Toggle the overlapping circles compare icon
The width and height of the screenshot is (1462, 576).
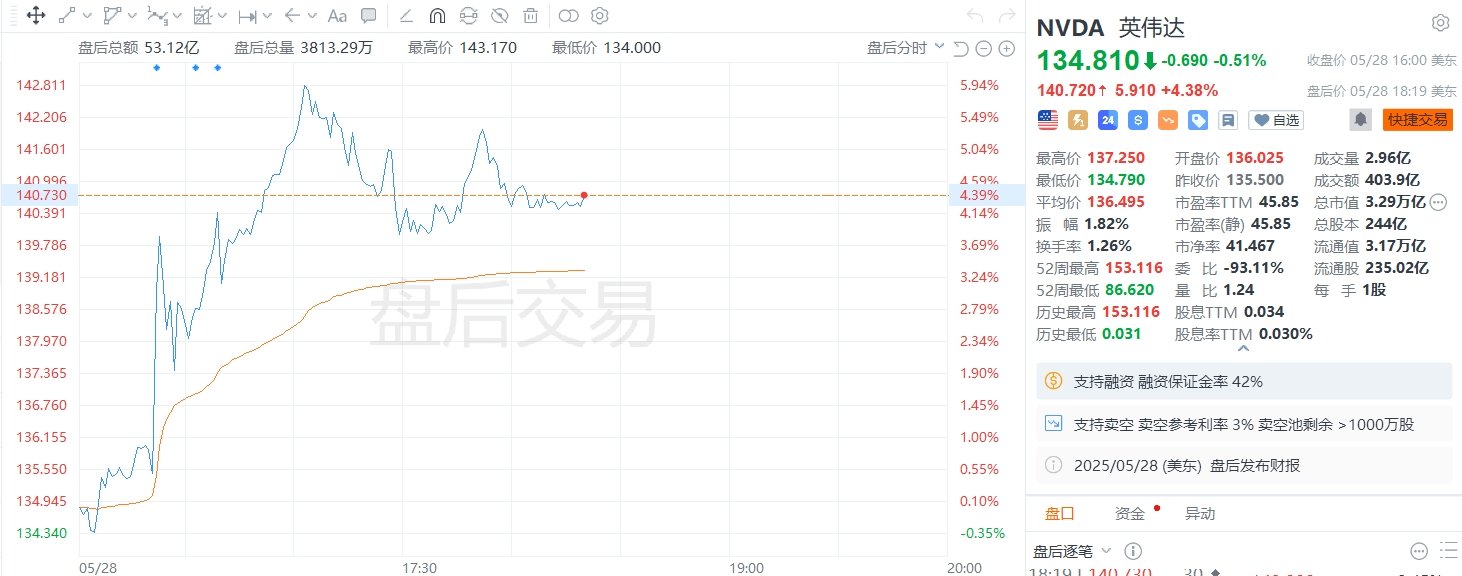click(568, 15)
